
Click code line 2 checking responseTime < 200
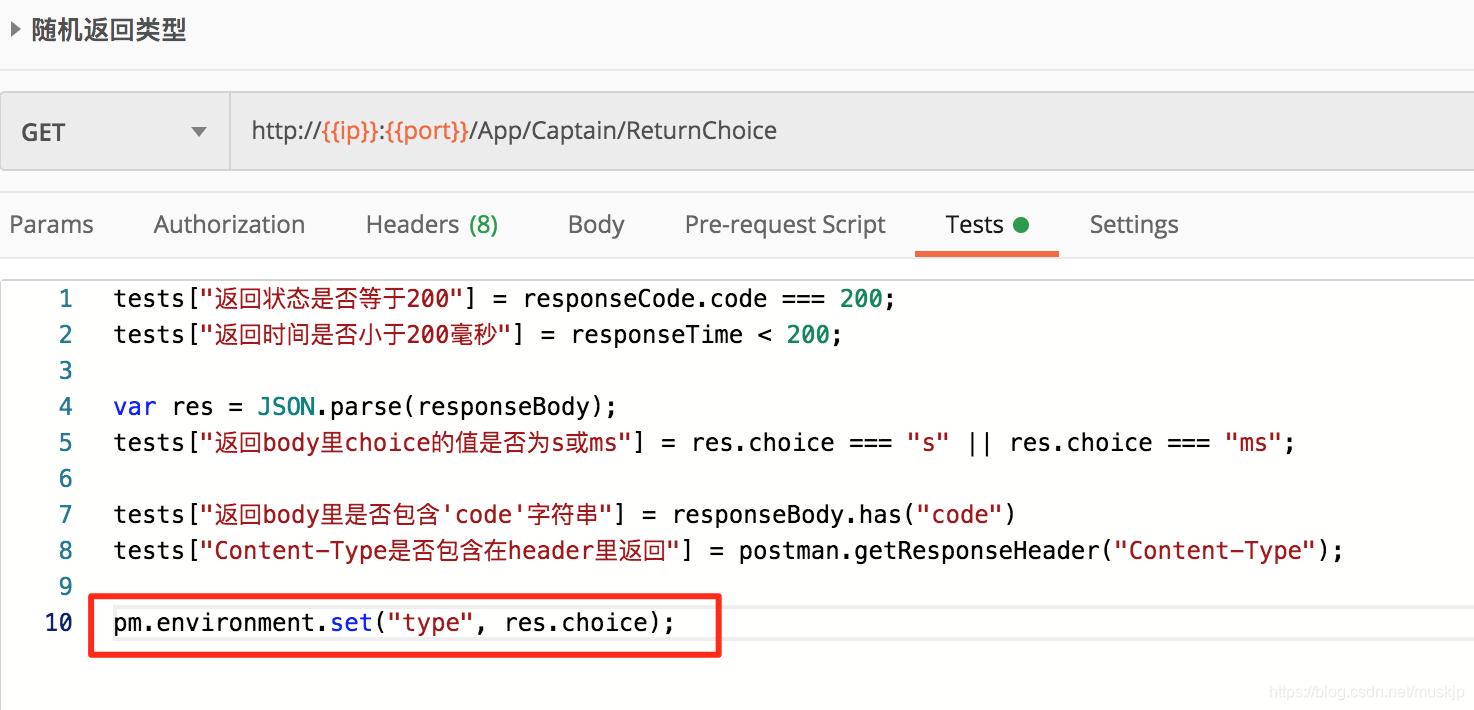click(478, 335)
